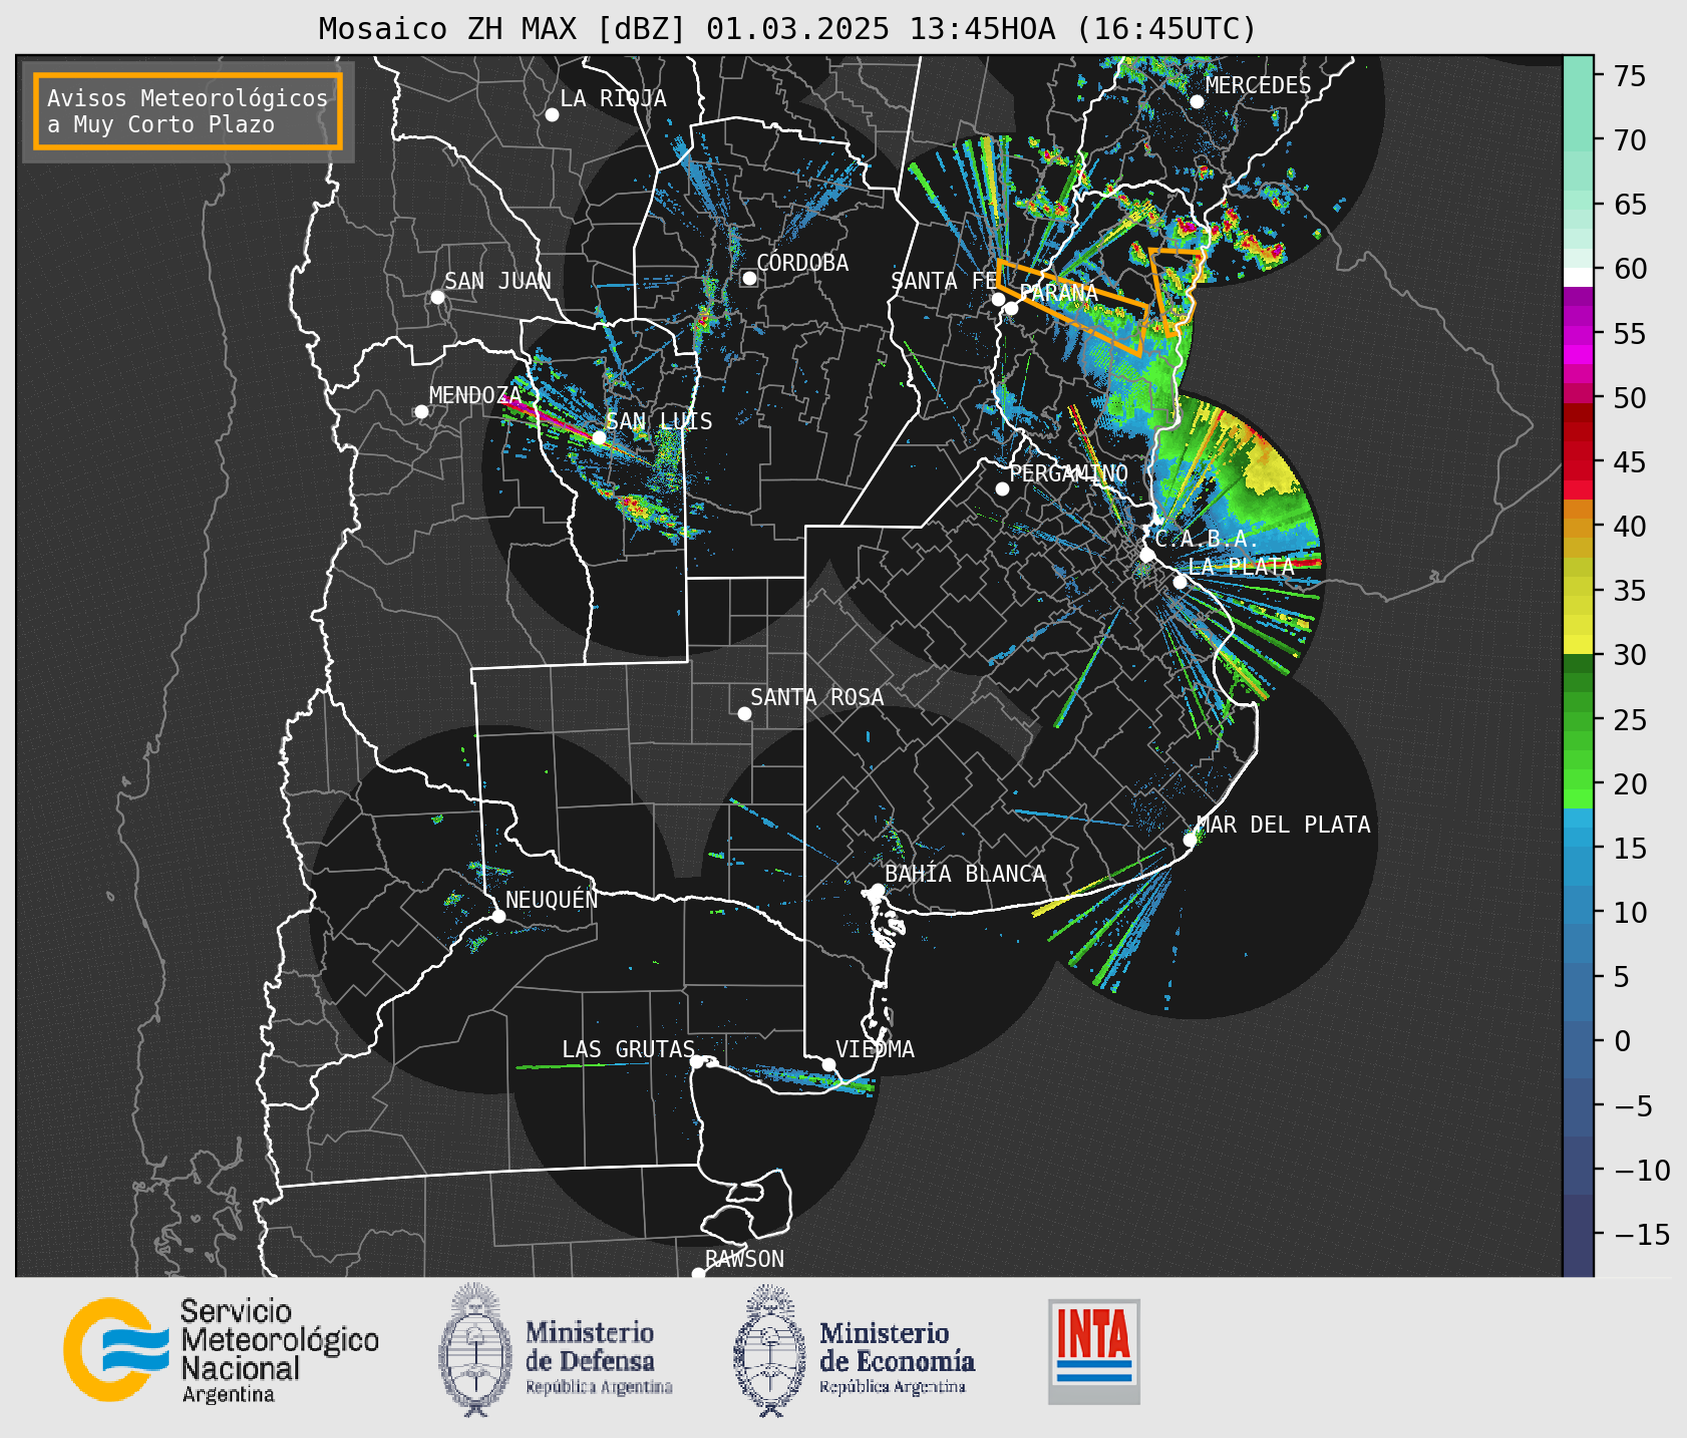Click the MERCEDES label text
This screenshot has width=1687, height=1438.
pyautogui.click(x=1258, y=86)
